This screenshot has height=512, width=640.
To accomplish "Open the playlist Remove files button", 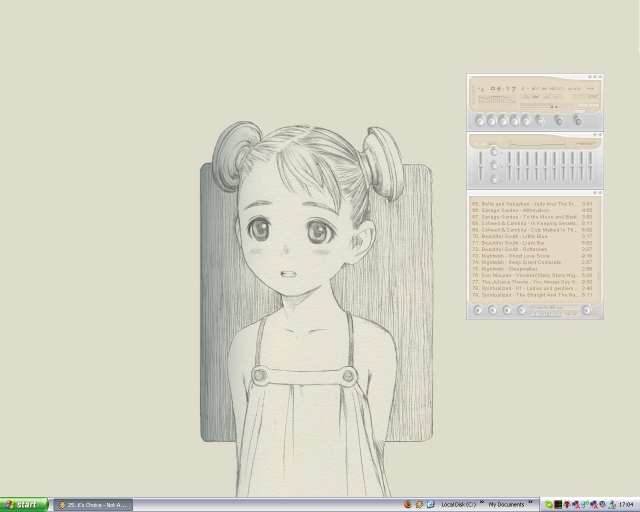I will coord(493,310).
